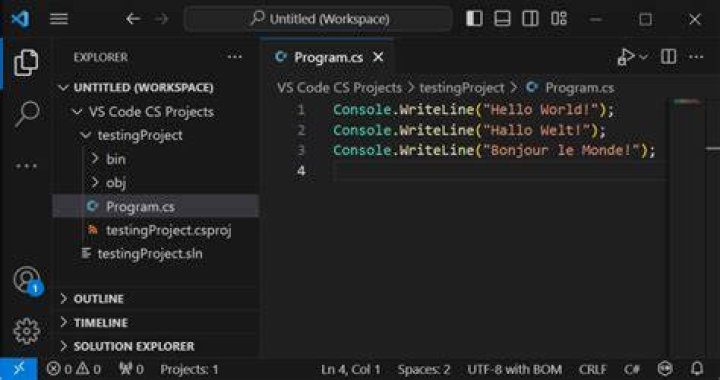Viewport: 720px width, 380px height.
Task: Open Explorer views and more actions ellipsis
Action: point(235,57)
